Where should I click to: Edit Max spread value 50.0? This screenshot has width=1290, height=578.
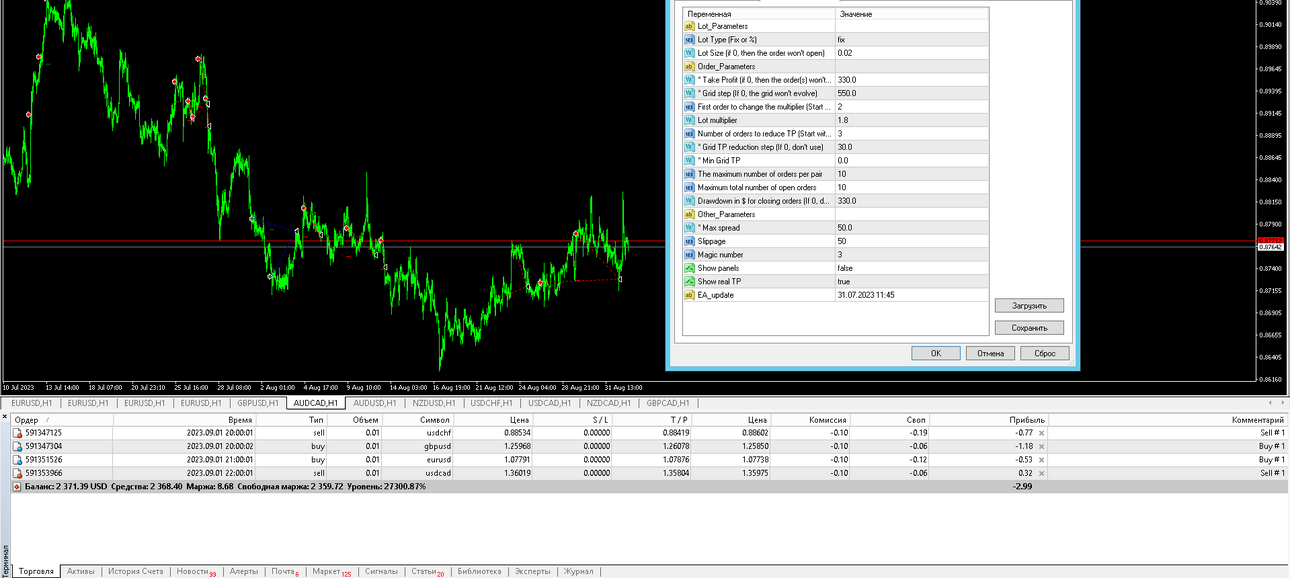click(912, 228)
